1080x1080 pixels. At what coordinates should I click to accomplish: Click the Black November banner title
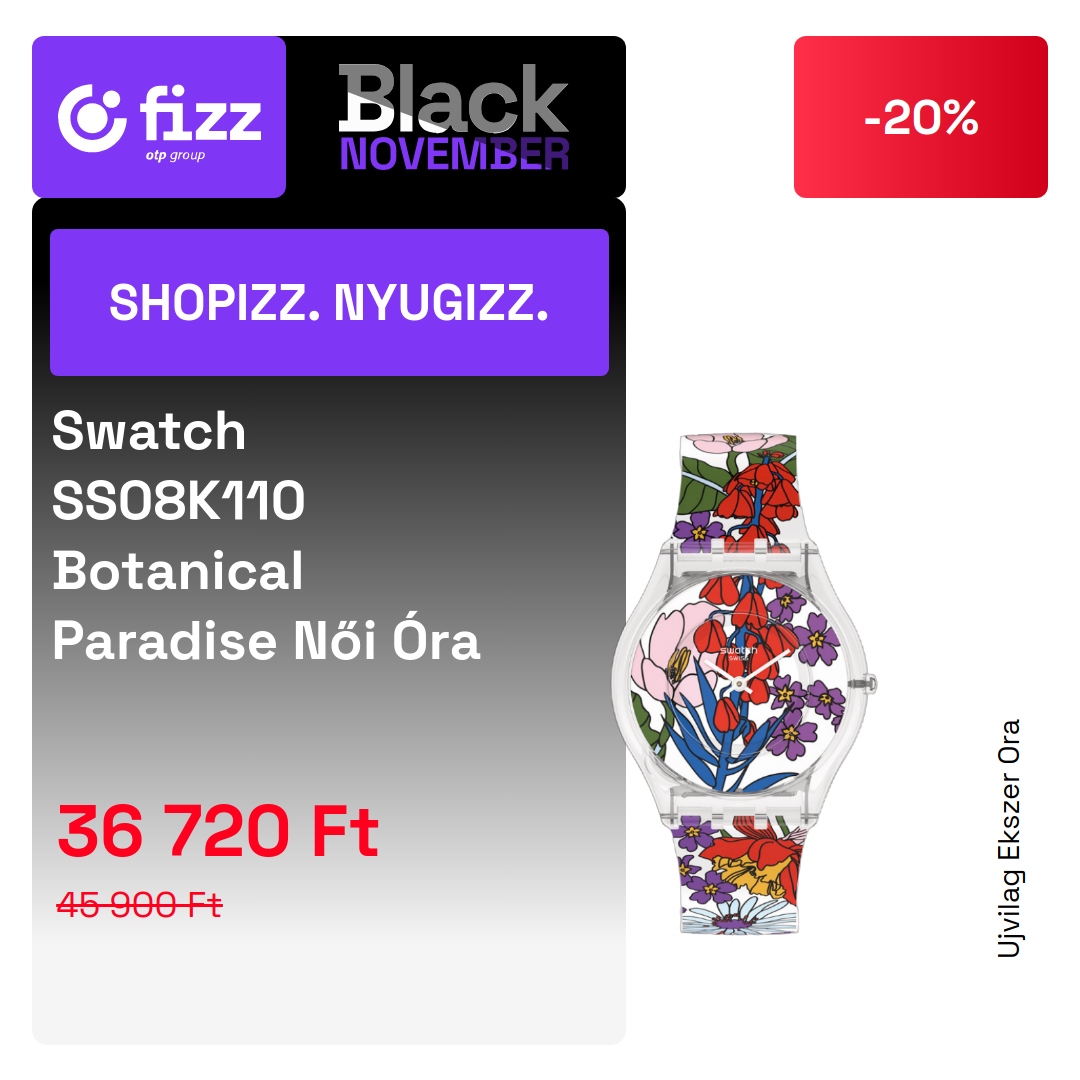454,117
